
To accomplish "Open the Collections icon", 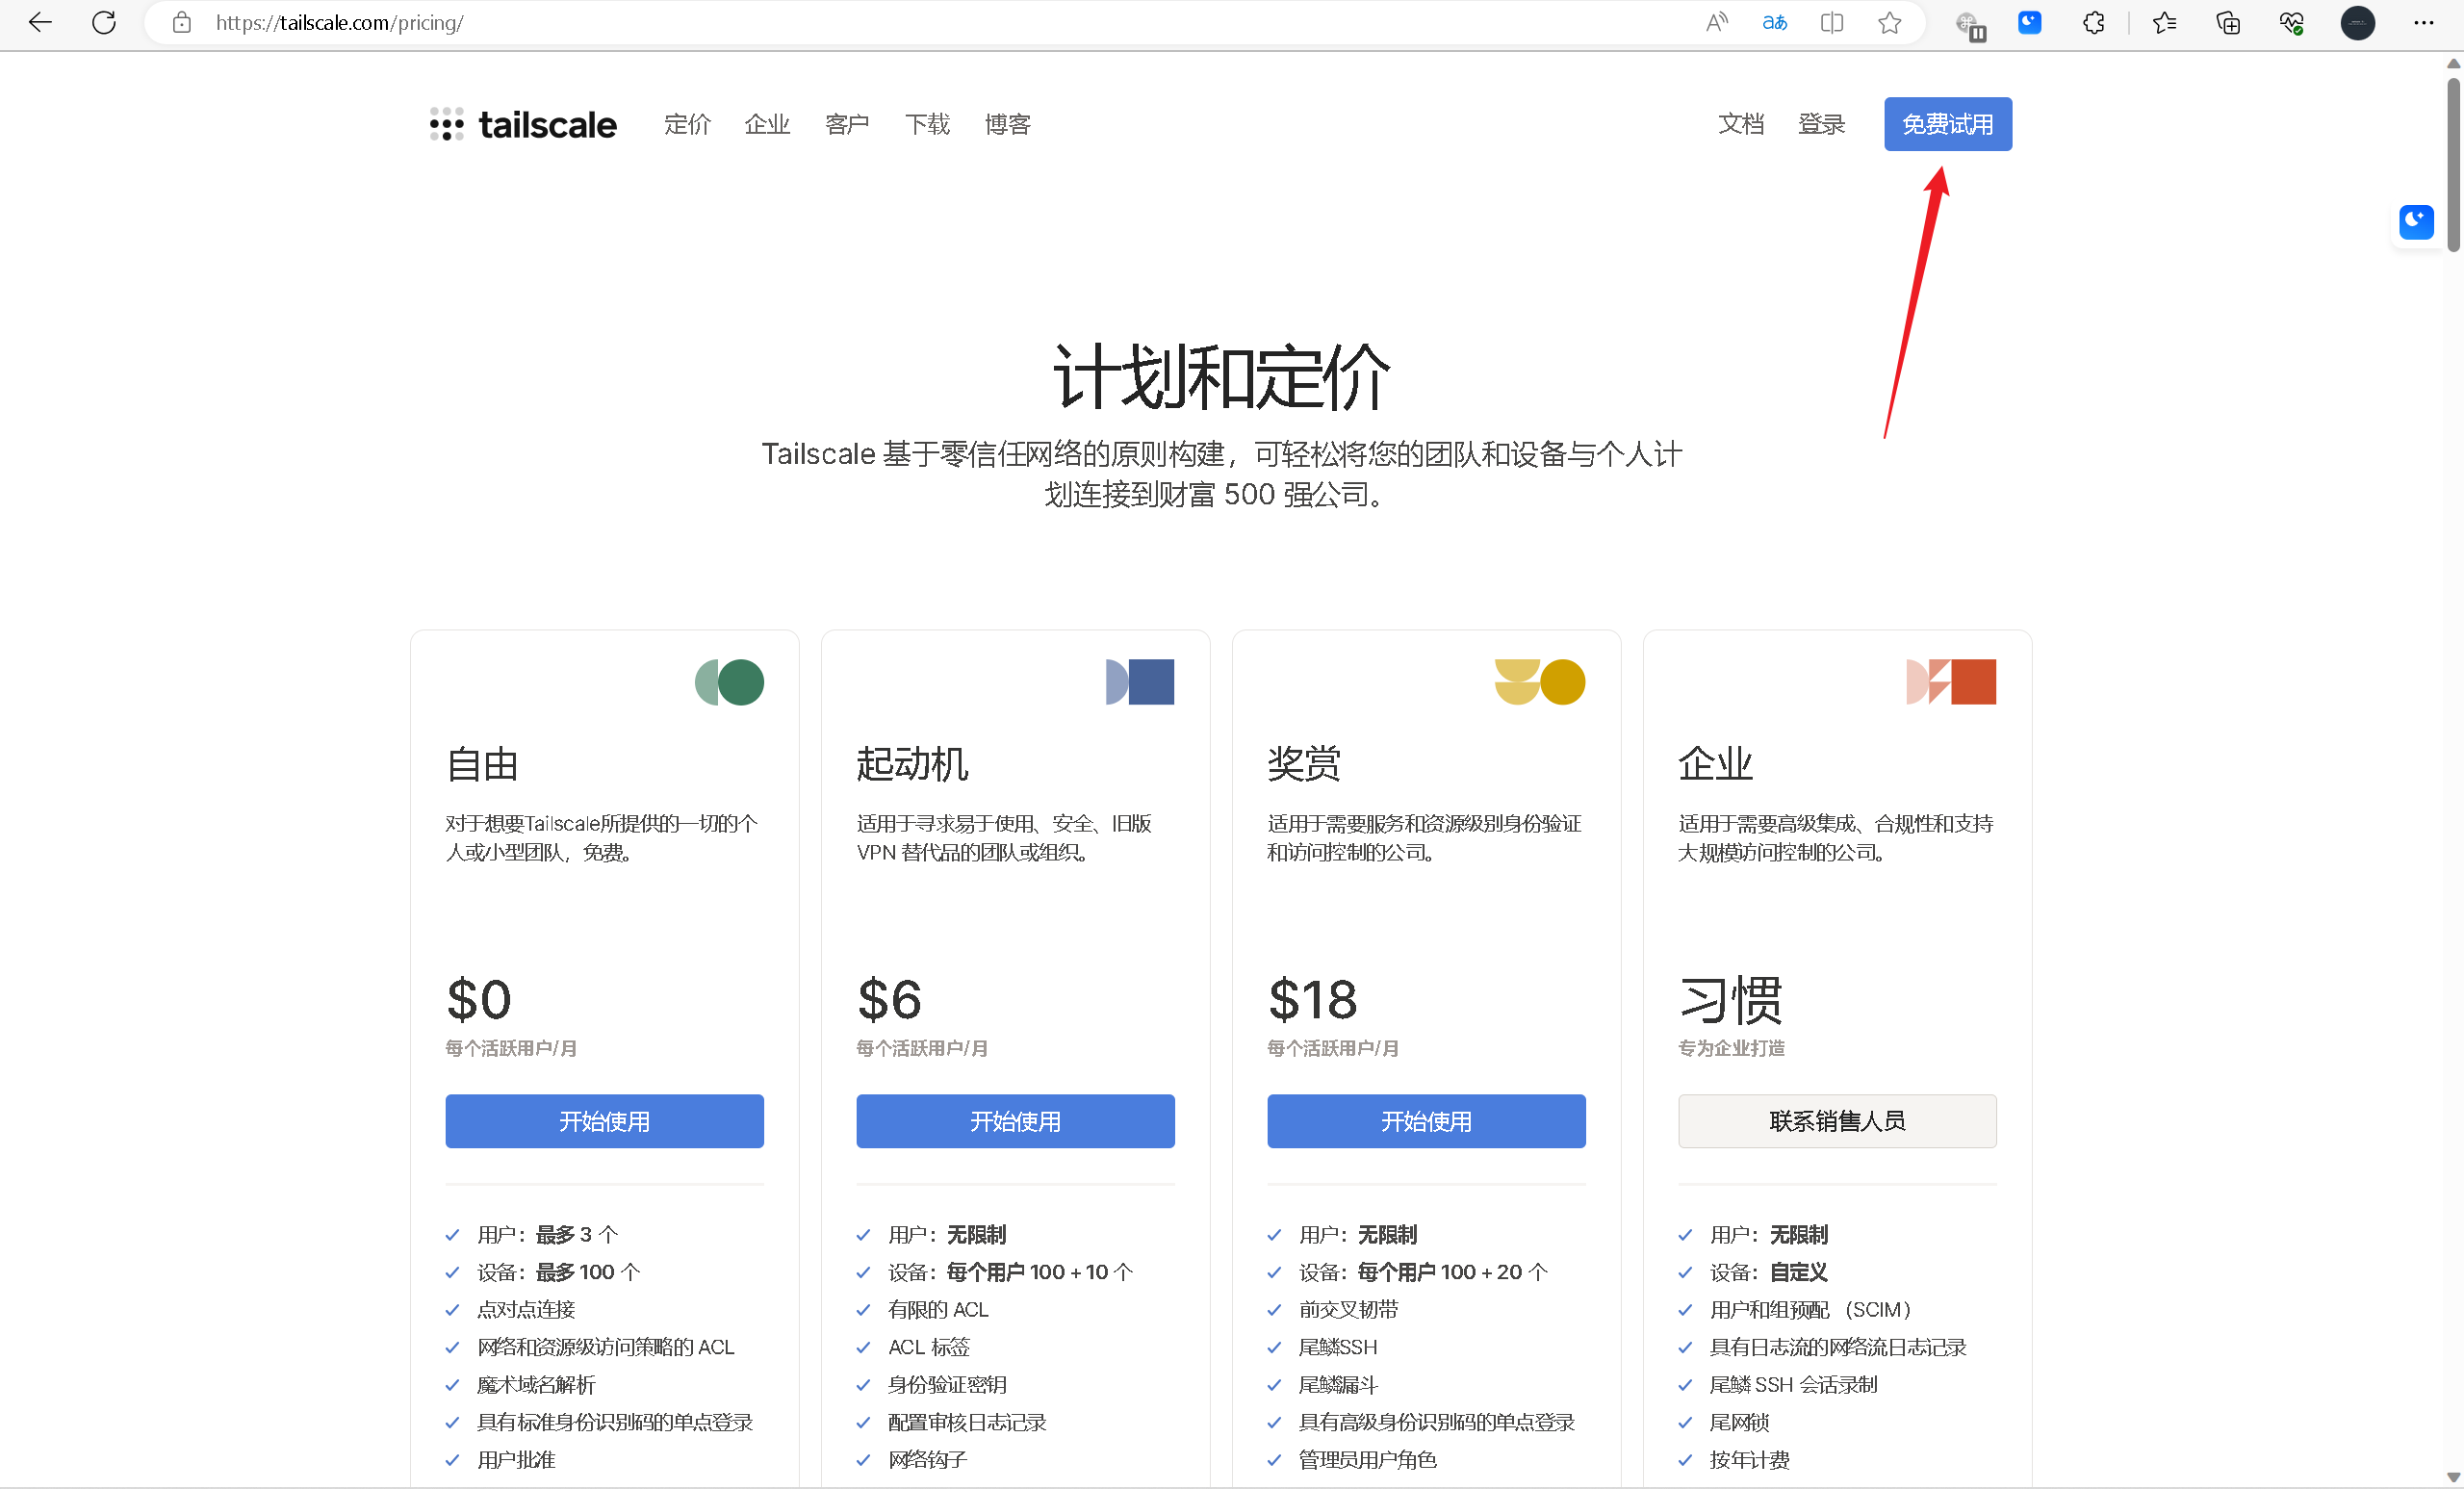I will tap(2228, 22).
